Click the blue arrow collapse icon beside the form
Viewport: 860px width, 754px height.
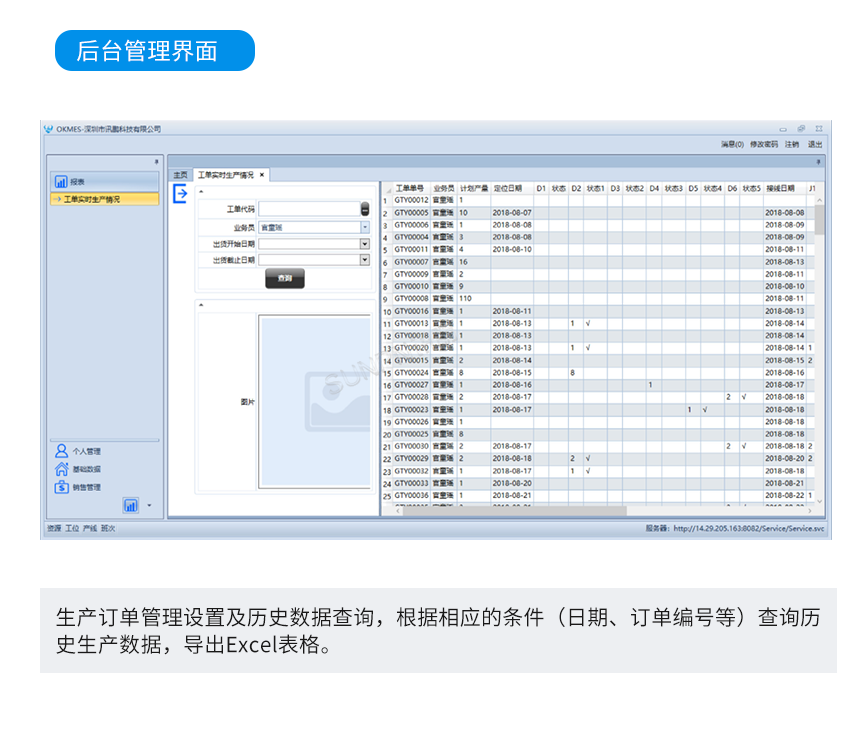pyautogui.click(x=180, y=193)
